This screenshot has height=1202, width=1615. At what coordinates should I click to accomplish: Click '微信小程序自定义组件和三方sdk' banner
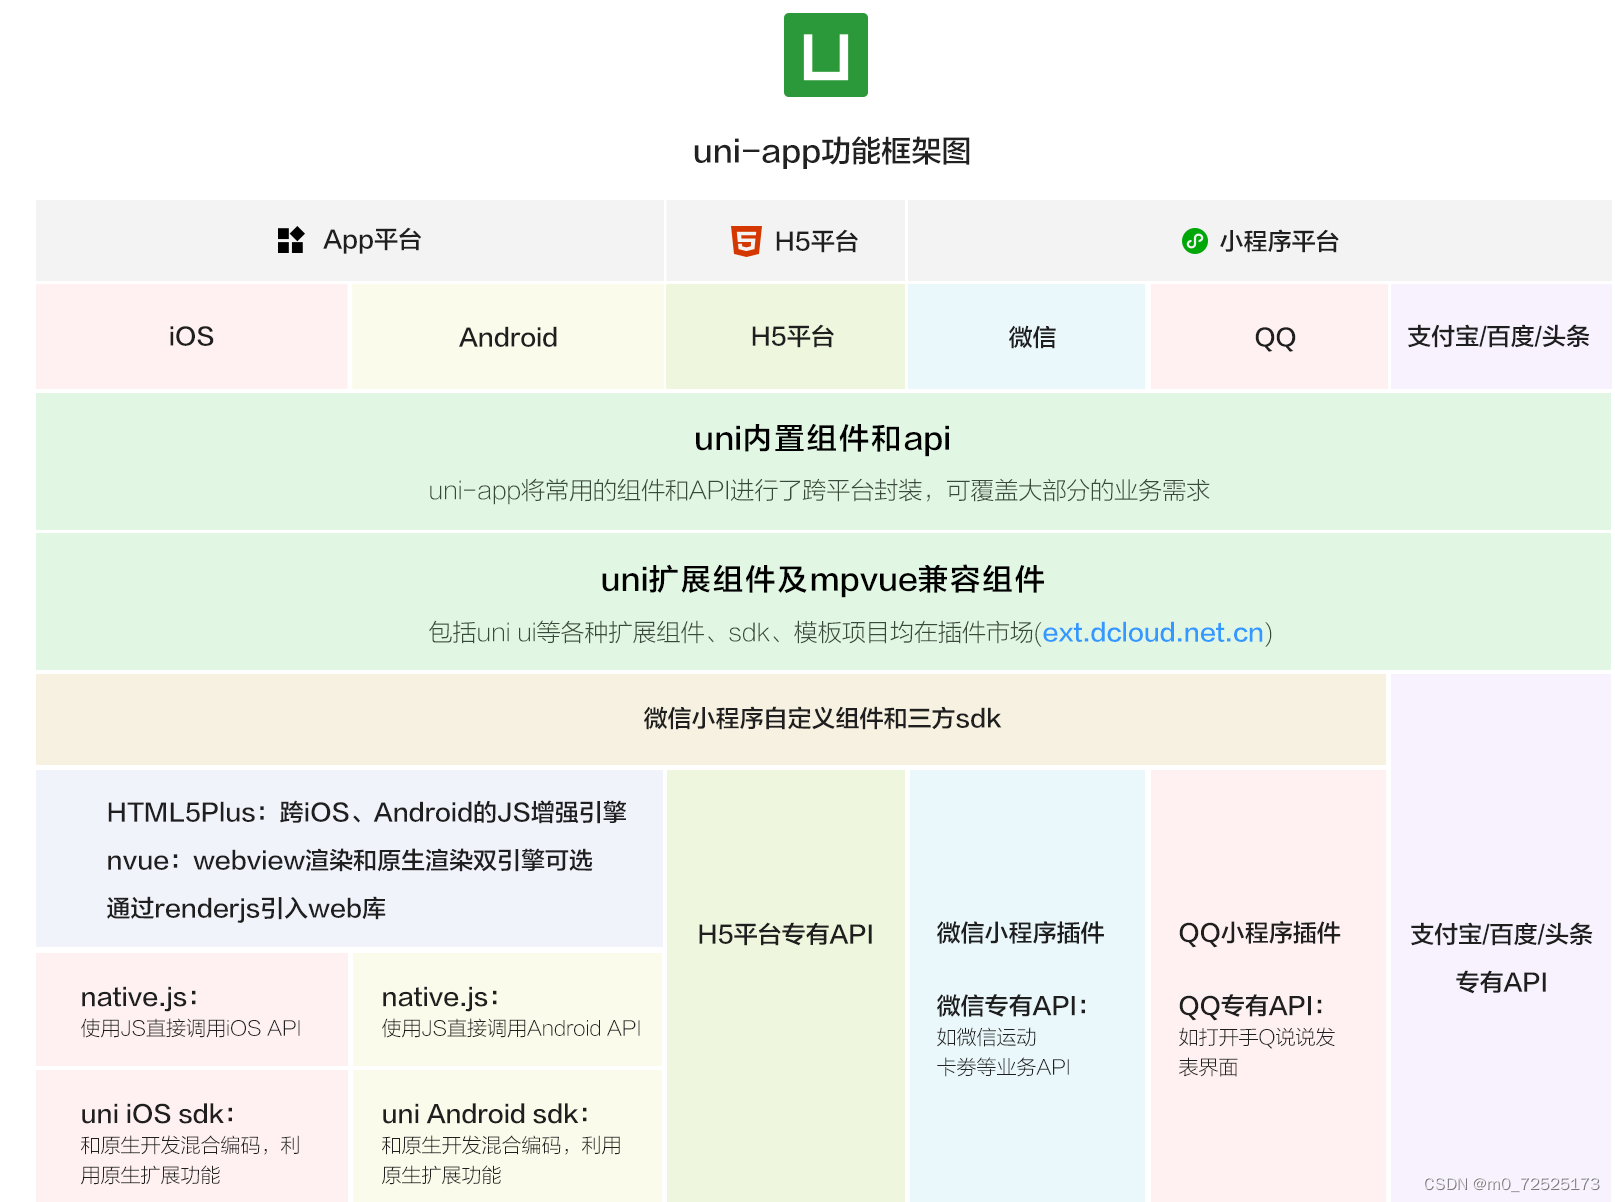[x=711, y=719]
